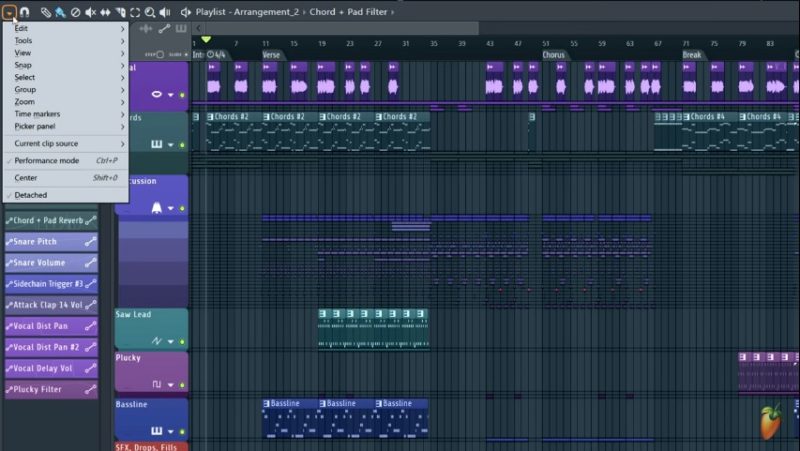The width and height of the screenshot is (800, 451).
Task: Jump to the Chorus time marker
Action: 553,55
